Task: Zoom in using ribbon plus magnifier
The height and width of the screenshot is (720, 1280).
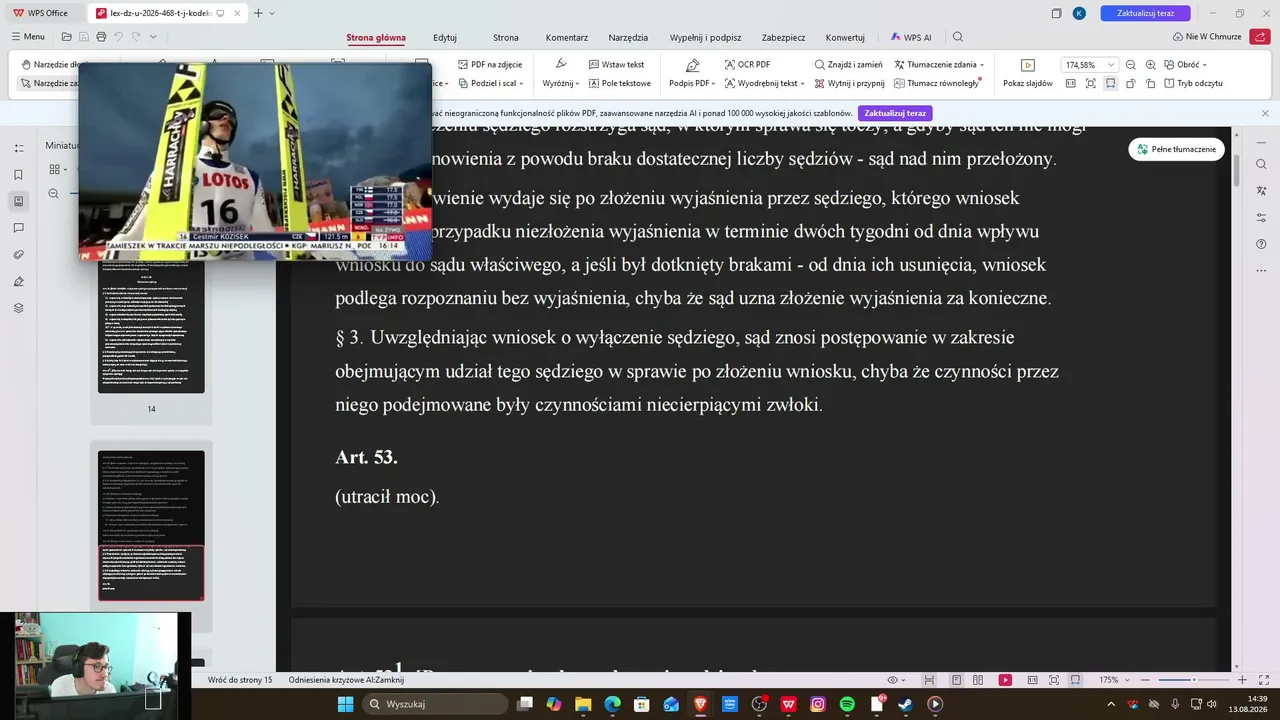Action: click(1150, 65)
